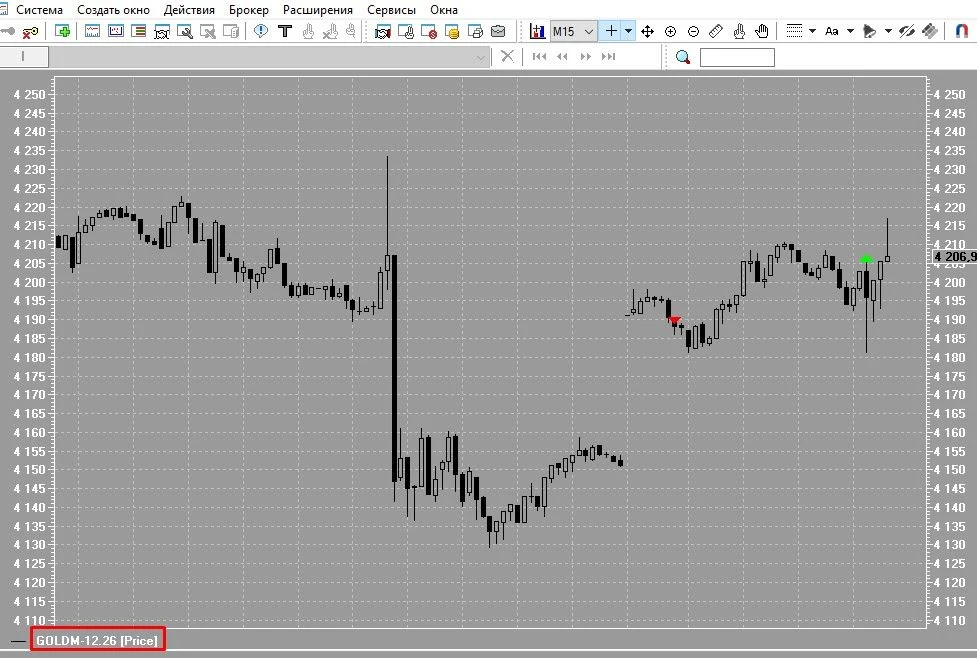This screenshot has height=658, width=977.
Task: Jump to first record arrow
Action: point(540,57)
